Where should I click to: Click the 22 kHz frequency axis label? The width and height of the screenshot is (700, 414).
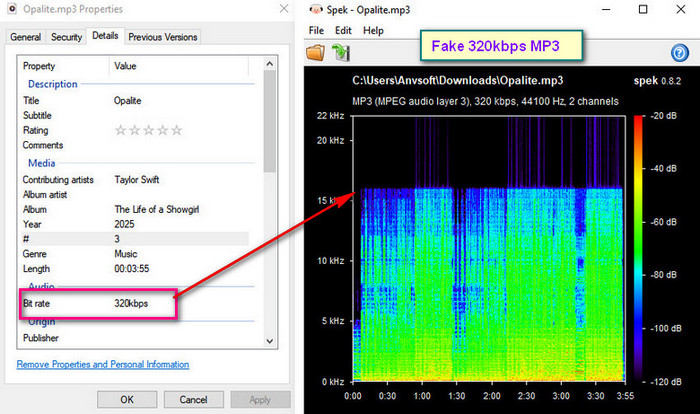click(330, 116)
